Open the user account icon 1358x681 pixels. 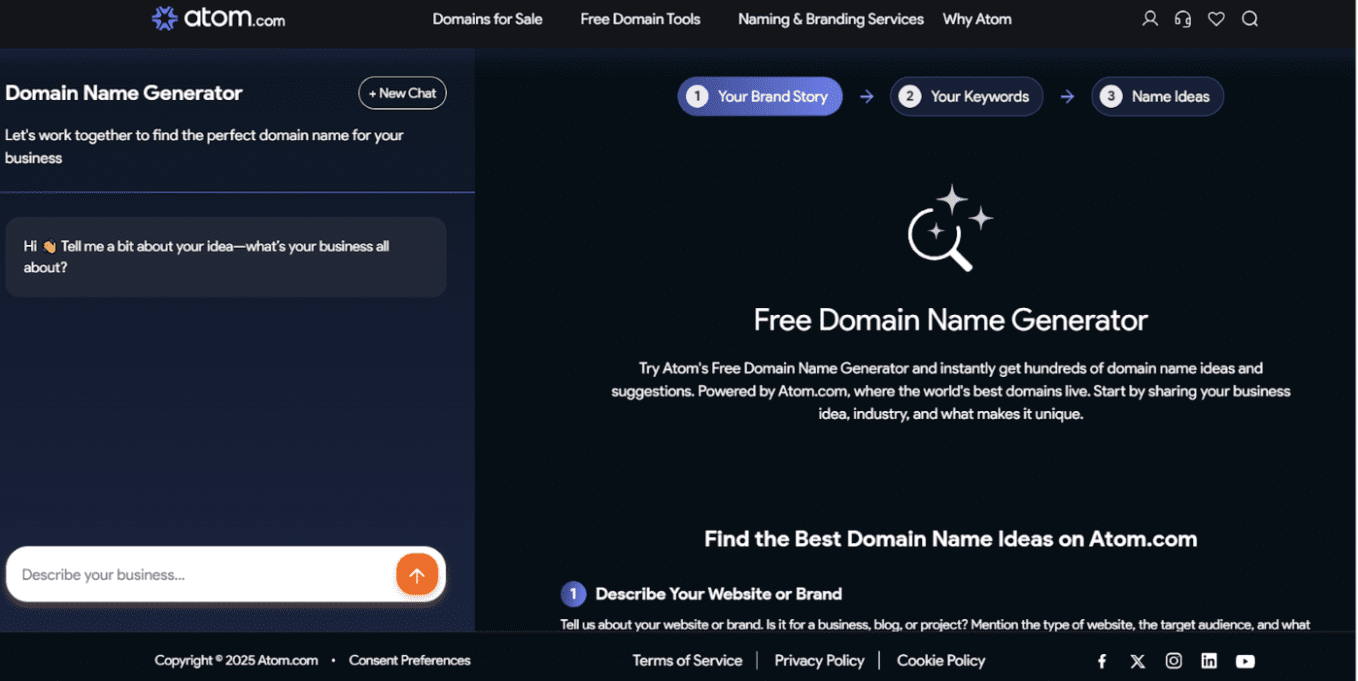coord(1150,19)
